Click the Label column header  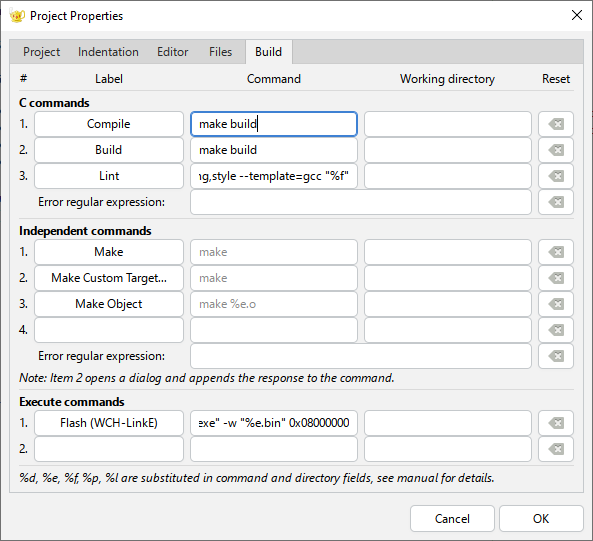(x=109, y=79)
